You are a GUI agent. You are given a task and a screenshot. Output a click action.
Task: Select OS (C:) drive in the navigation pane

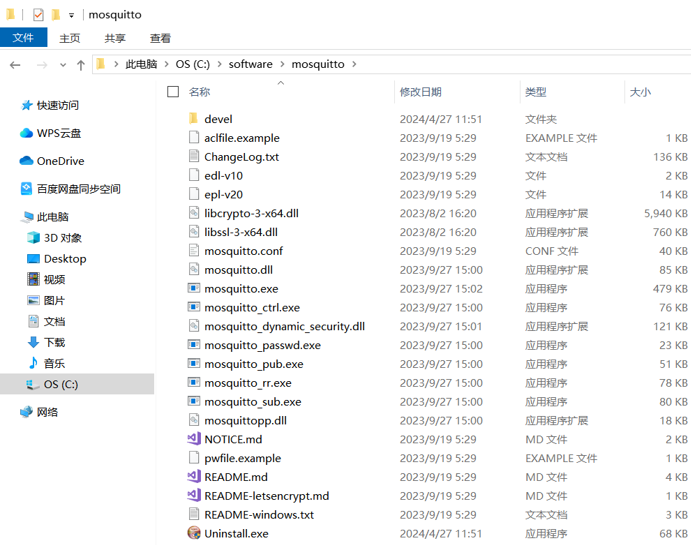[77, 384]
